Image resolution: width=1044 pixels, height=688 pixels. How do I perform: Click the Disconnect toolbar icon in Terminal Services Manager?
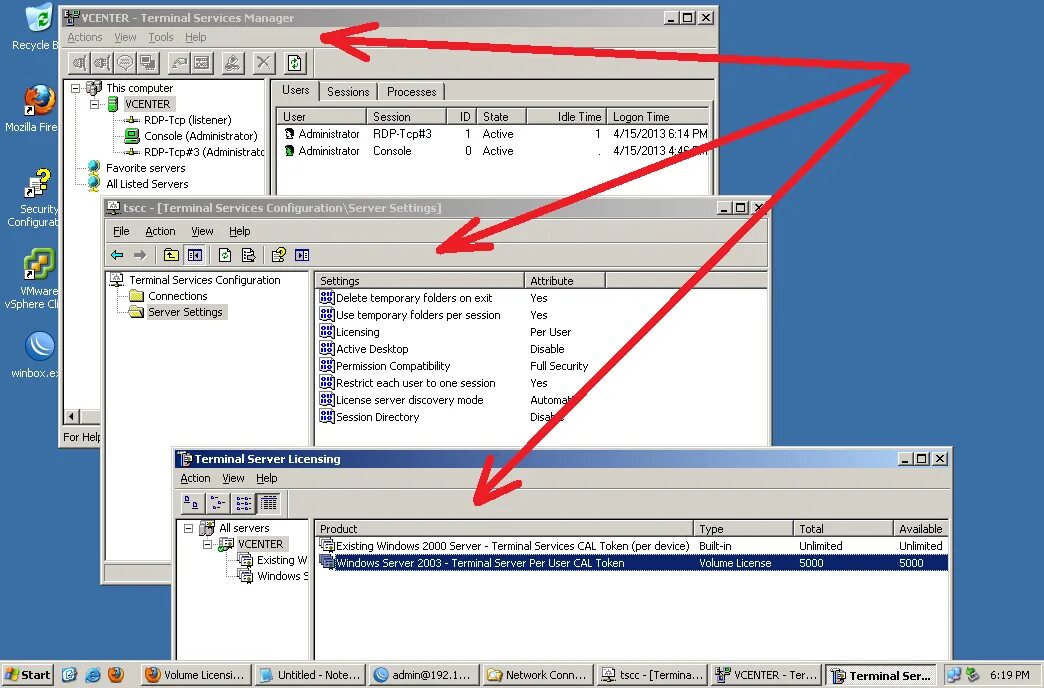coord(103,63)
